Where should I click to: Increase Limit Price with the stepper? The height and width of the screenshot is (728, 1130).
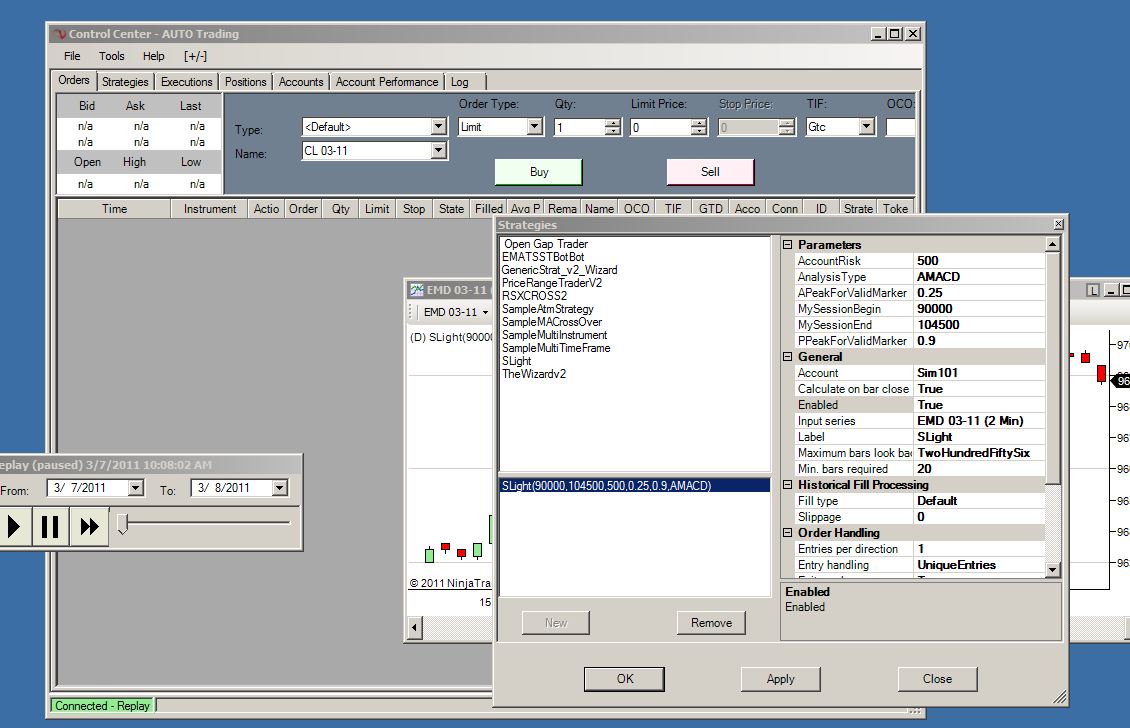(698, 123)
